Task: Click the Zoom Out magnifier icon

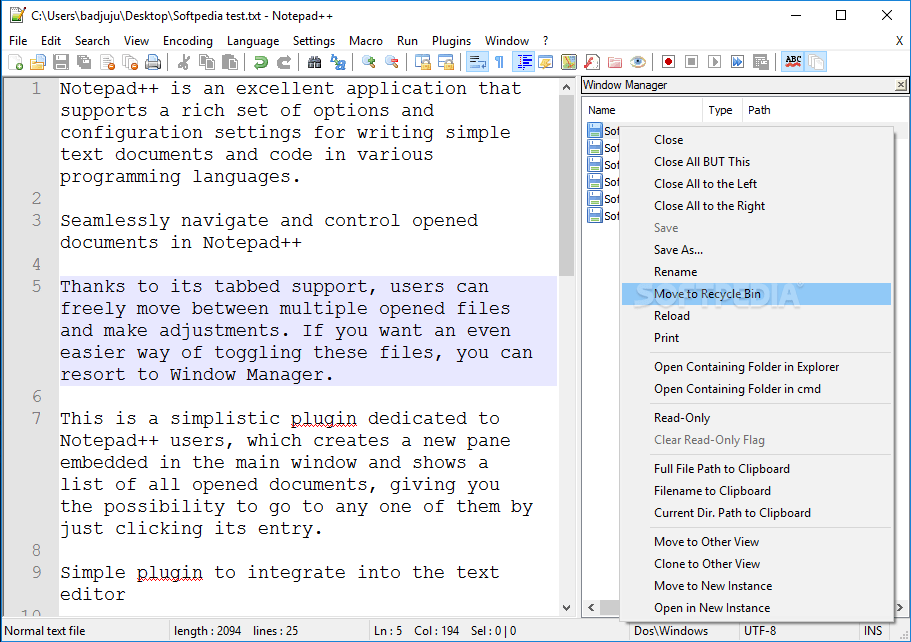Action: pyautogui.click(x=392, y=62)
